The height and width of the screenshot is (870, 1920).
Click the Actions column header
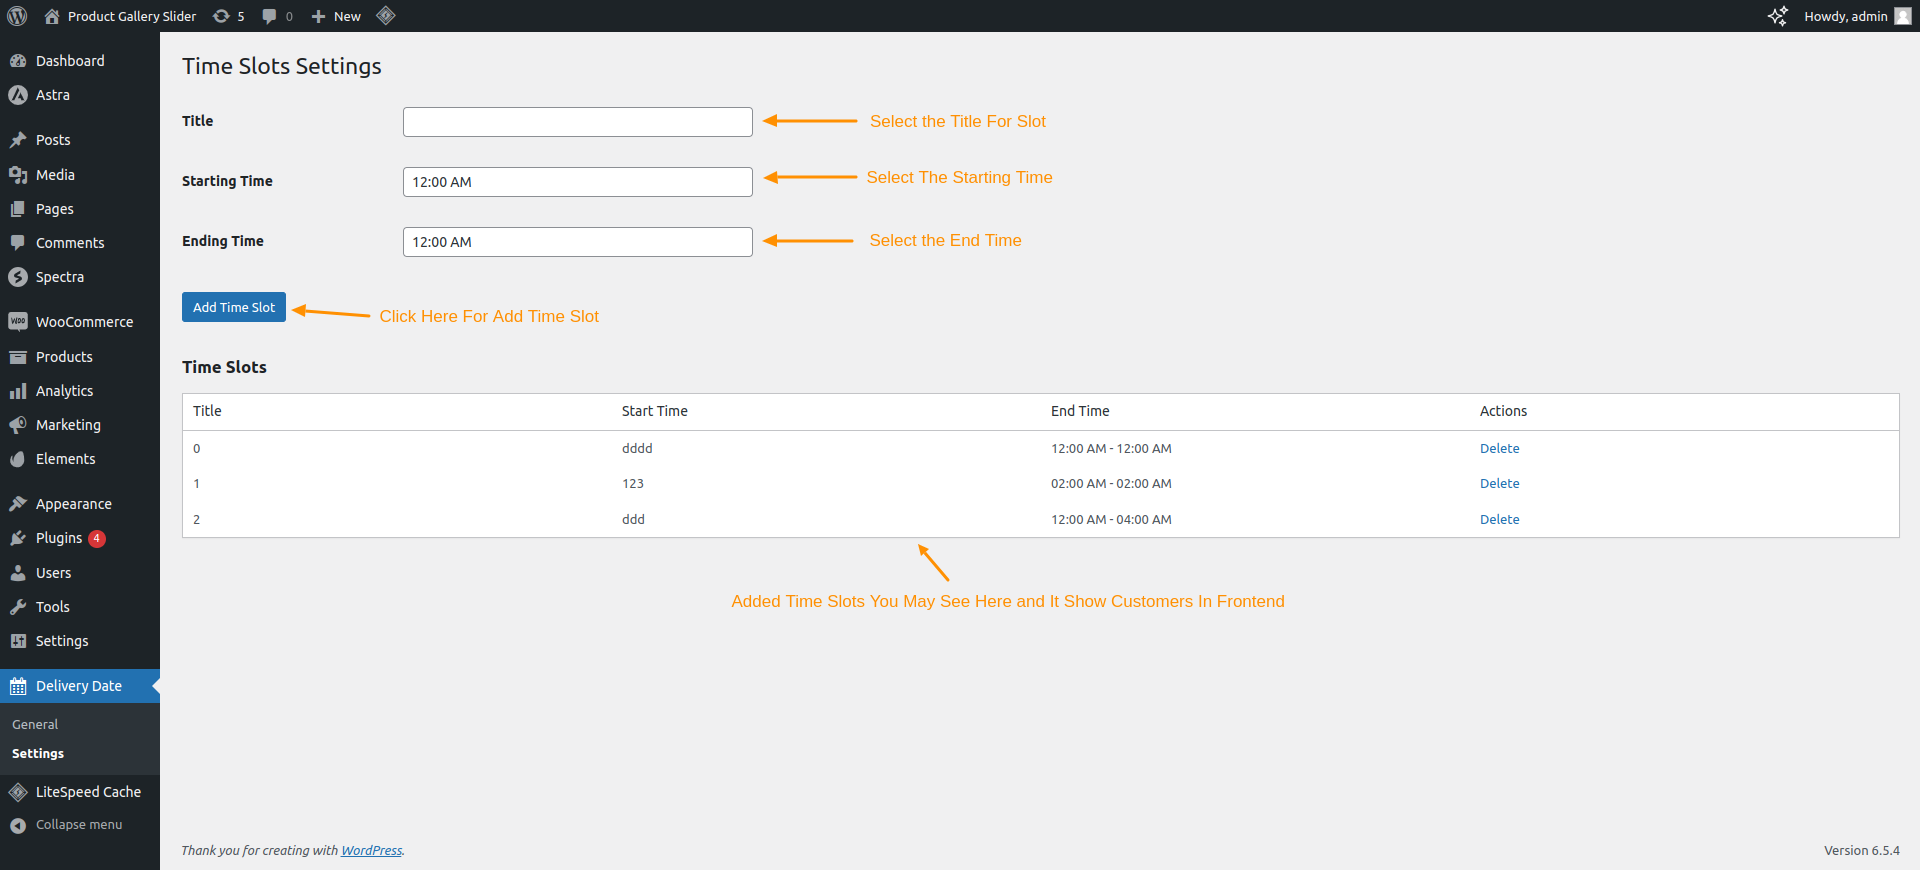1503,411
